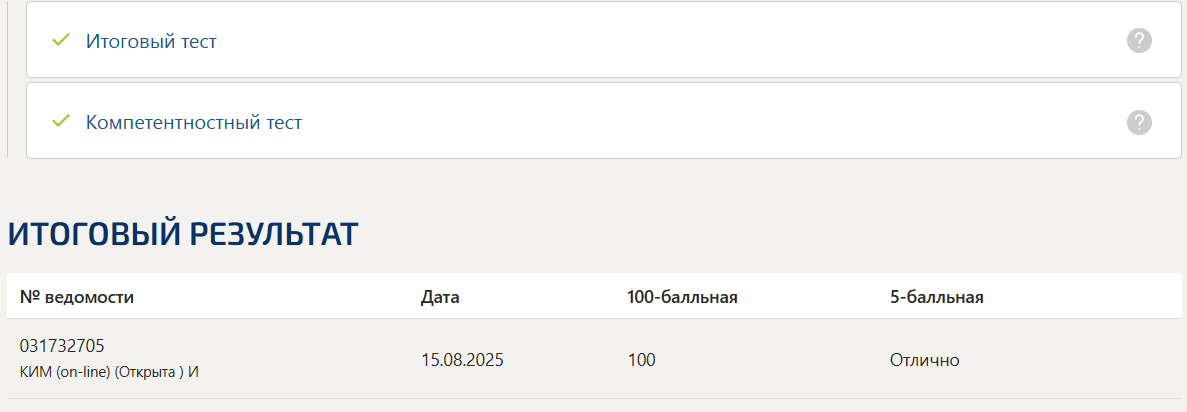Screen dimensions: 1187x412
Task: Click the trailing И letter in statement line
Action: (193, 373)
